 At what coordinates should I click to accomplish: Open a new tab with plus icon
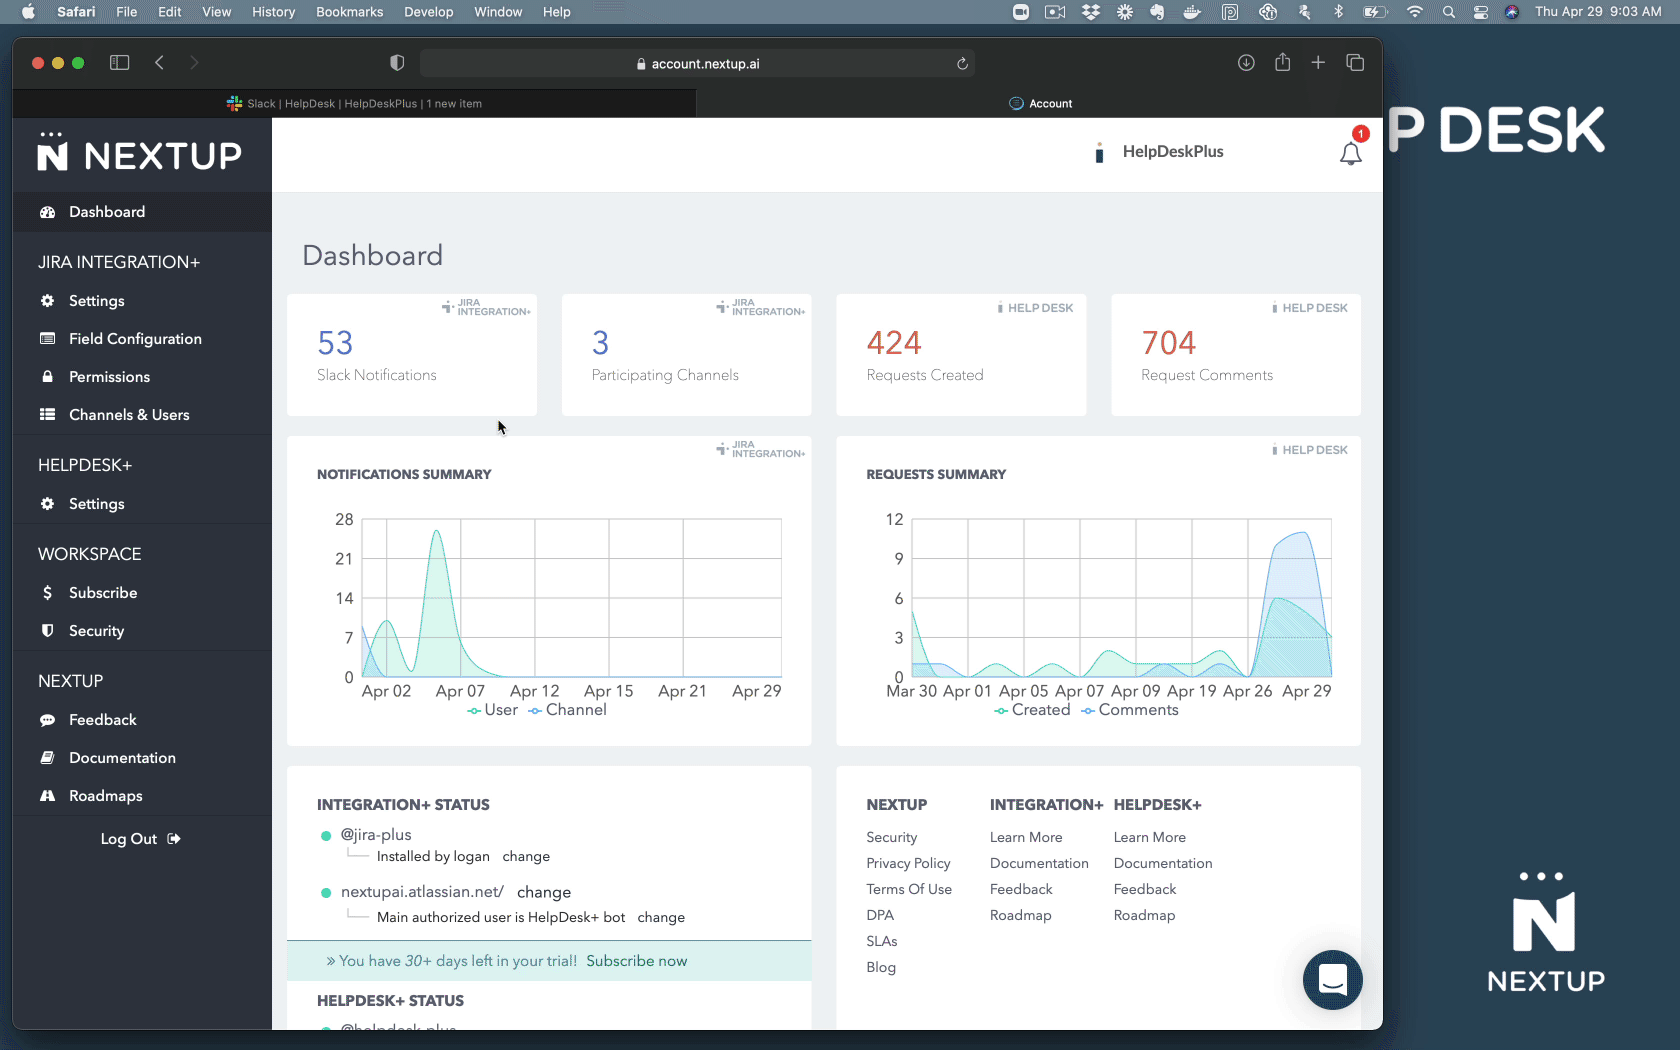[x=1318, y=63]
